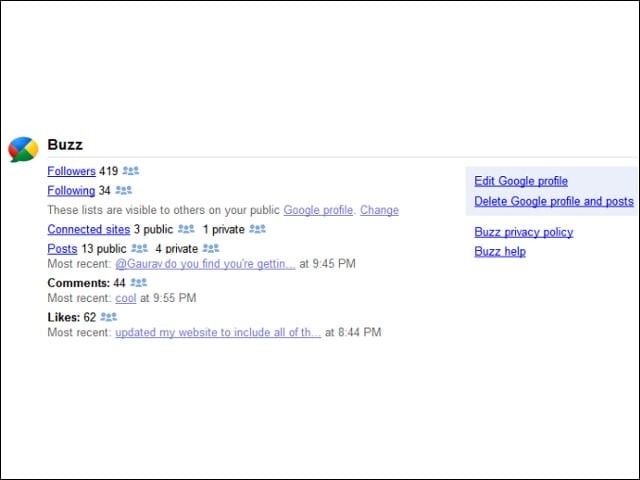This screenshot has height=480, width=640.
Task: Click people icon after Connected sites 3 public
Action: coord(186,229)
